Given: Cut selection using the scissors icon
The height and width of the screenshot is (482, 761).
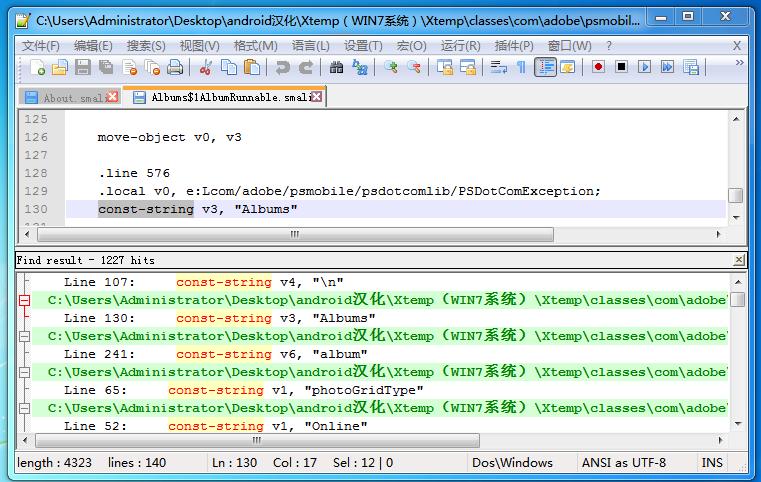Looking at the screenshot, I should pyautogui.click(x=206, y=67).
